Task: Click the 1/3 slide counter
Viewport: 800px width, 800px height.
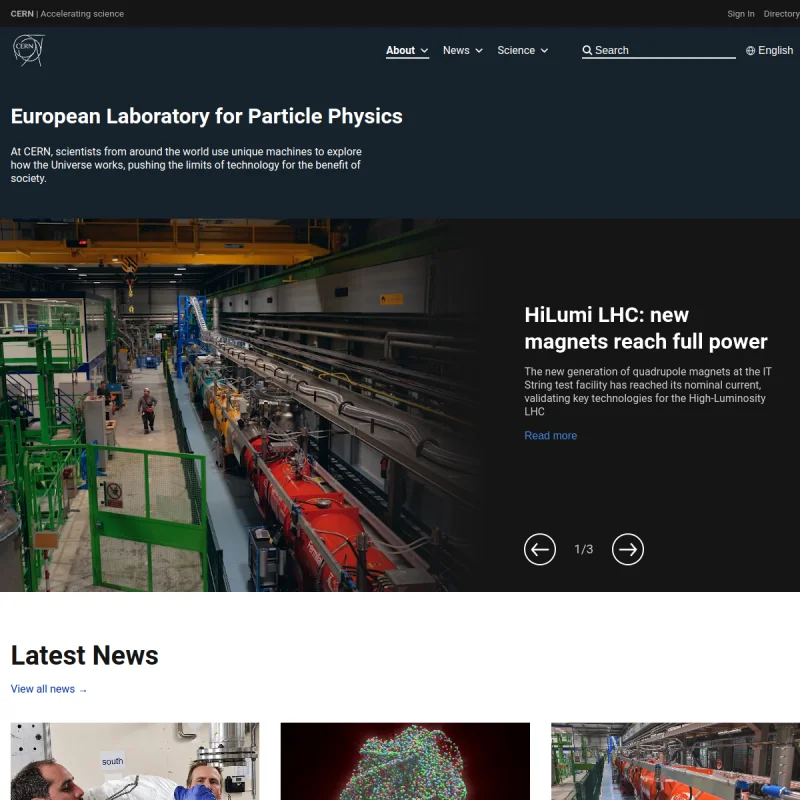Action: [x=584, y=549]
